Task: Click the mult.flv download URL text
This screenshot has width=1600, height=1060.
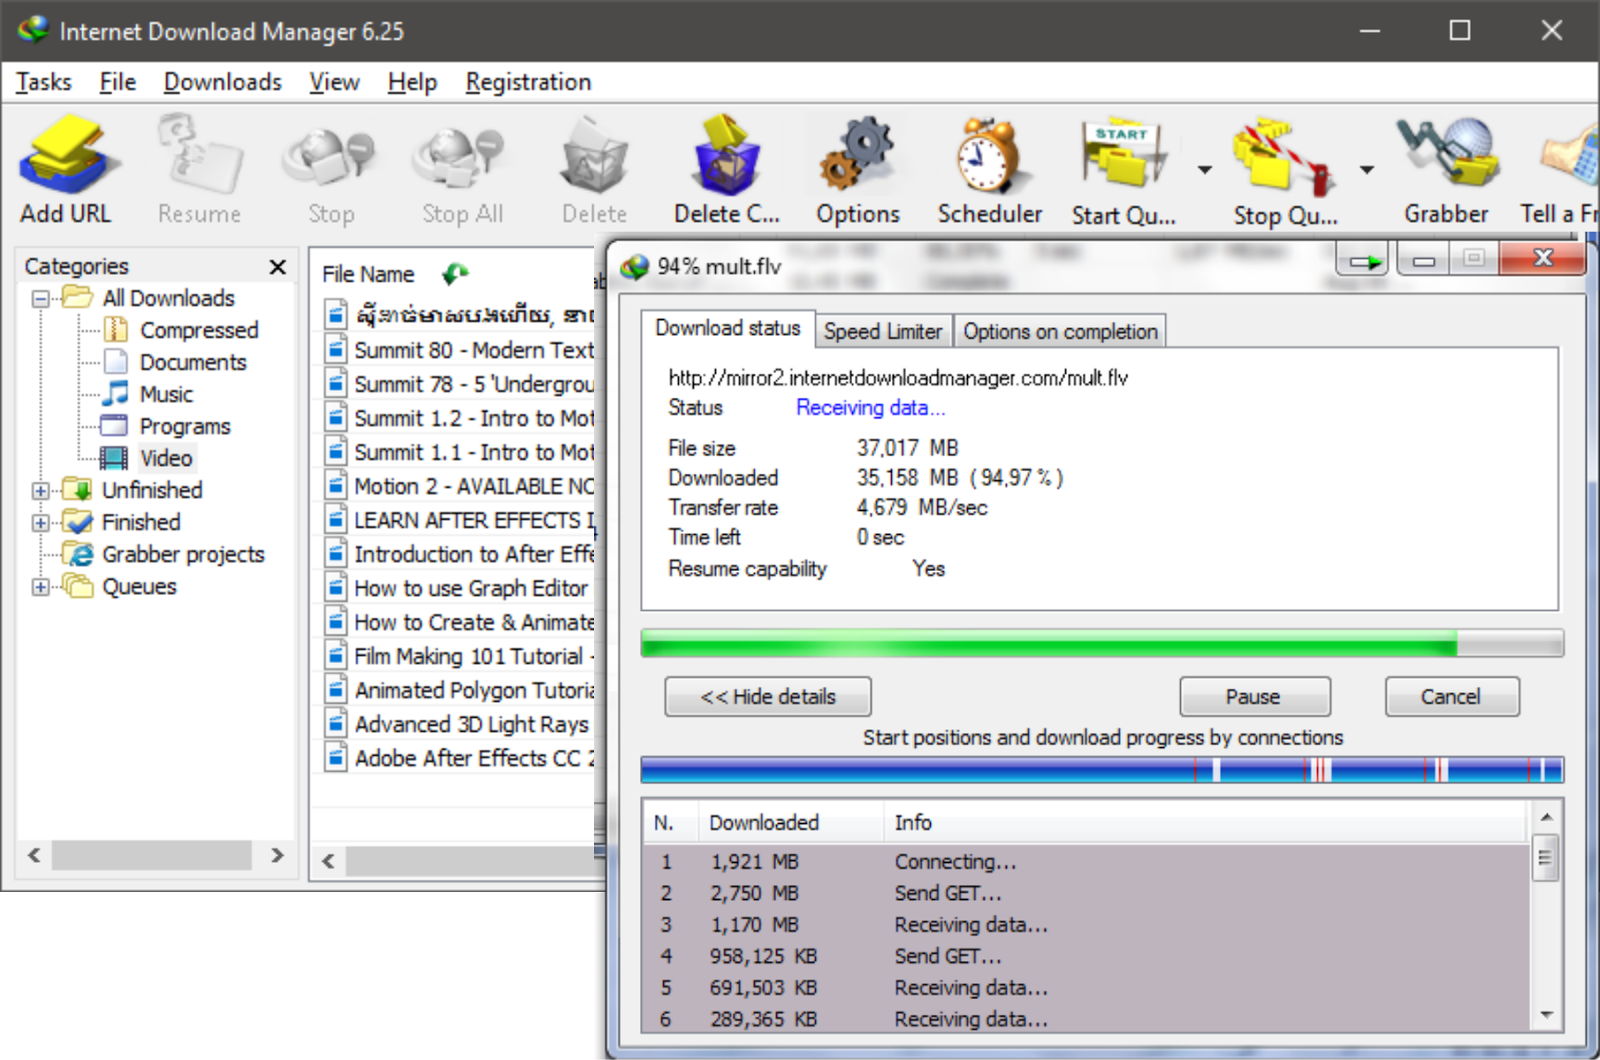Action: [898, 378]
